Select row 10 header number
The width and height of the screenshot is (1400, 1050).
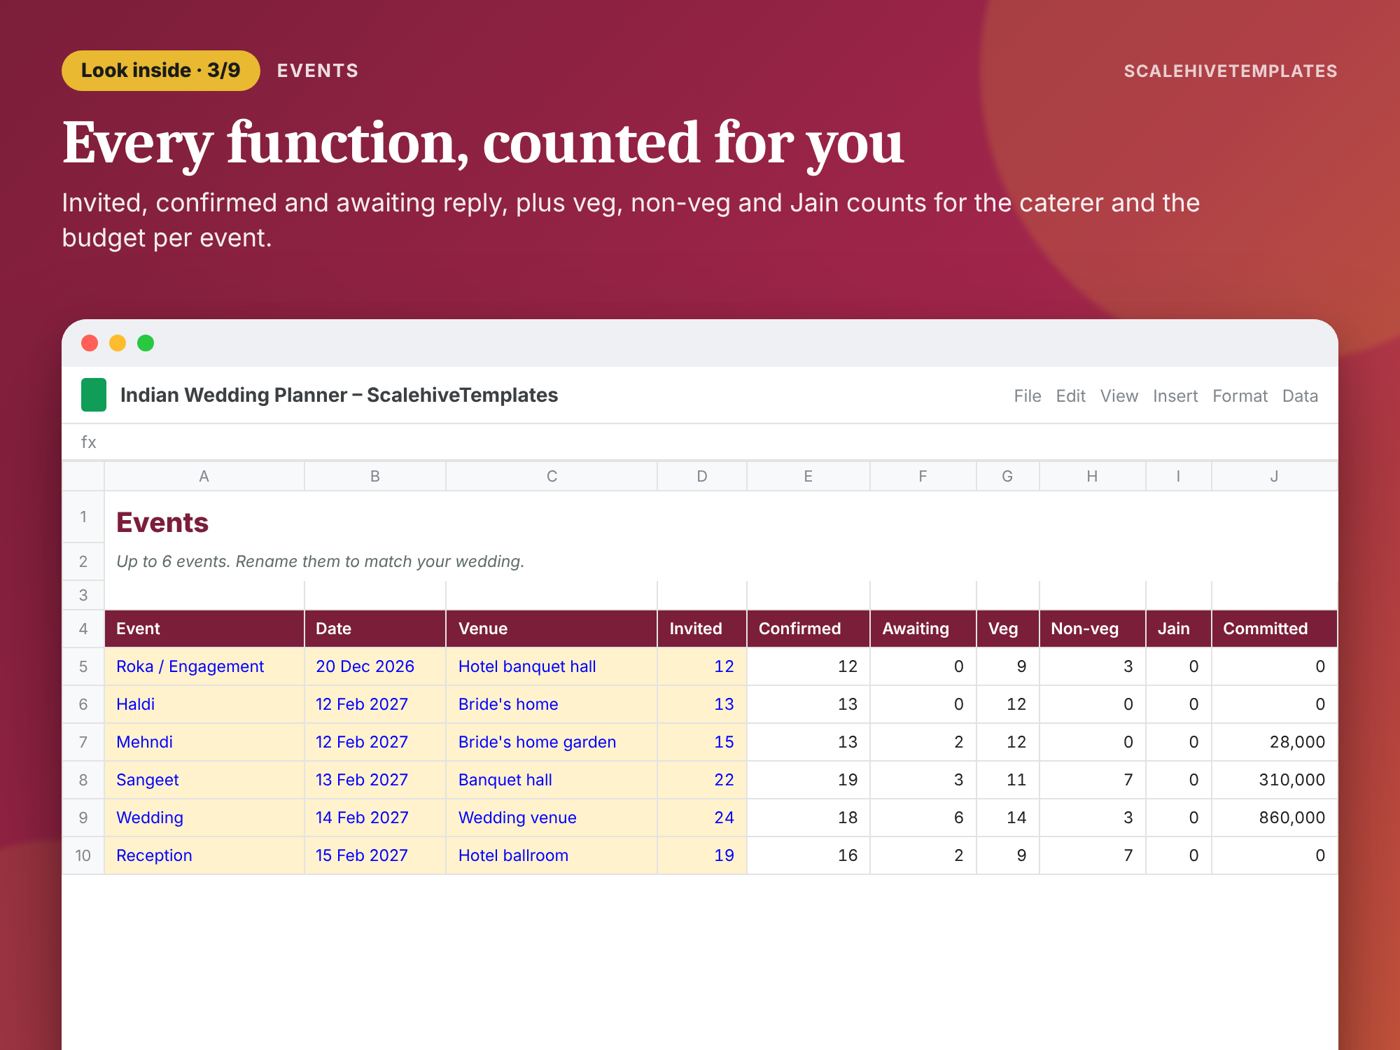pos(83,856)
